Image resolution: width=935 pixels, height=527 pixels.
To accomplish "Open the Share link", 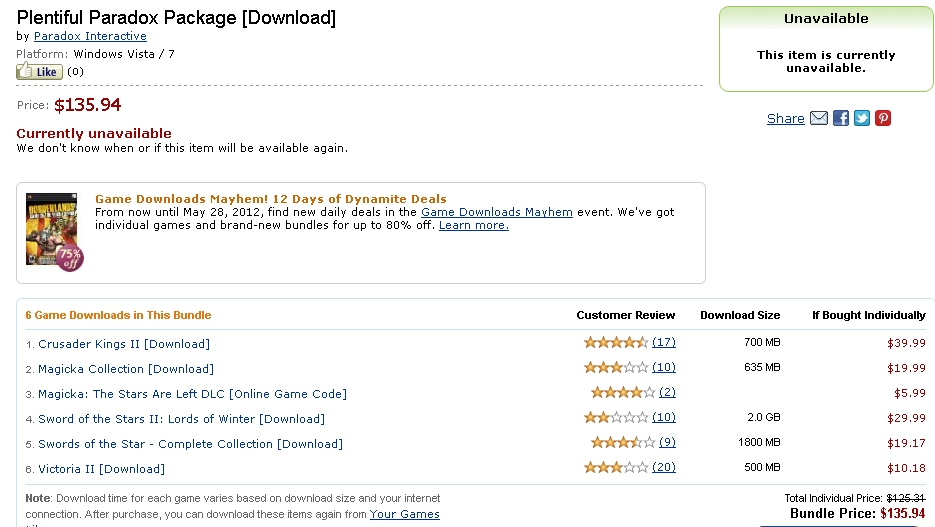I will pos(785,119).
